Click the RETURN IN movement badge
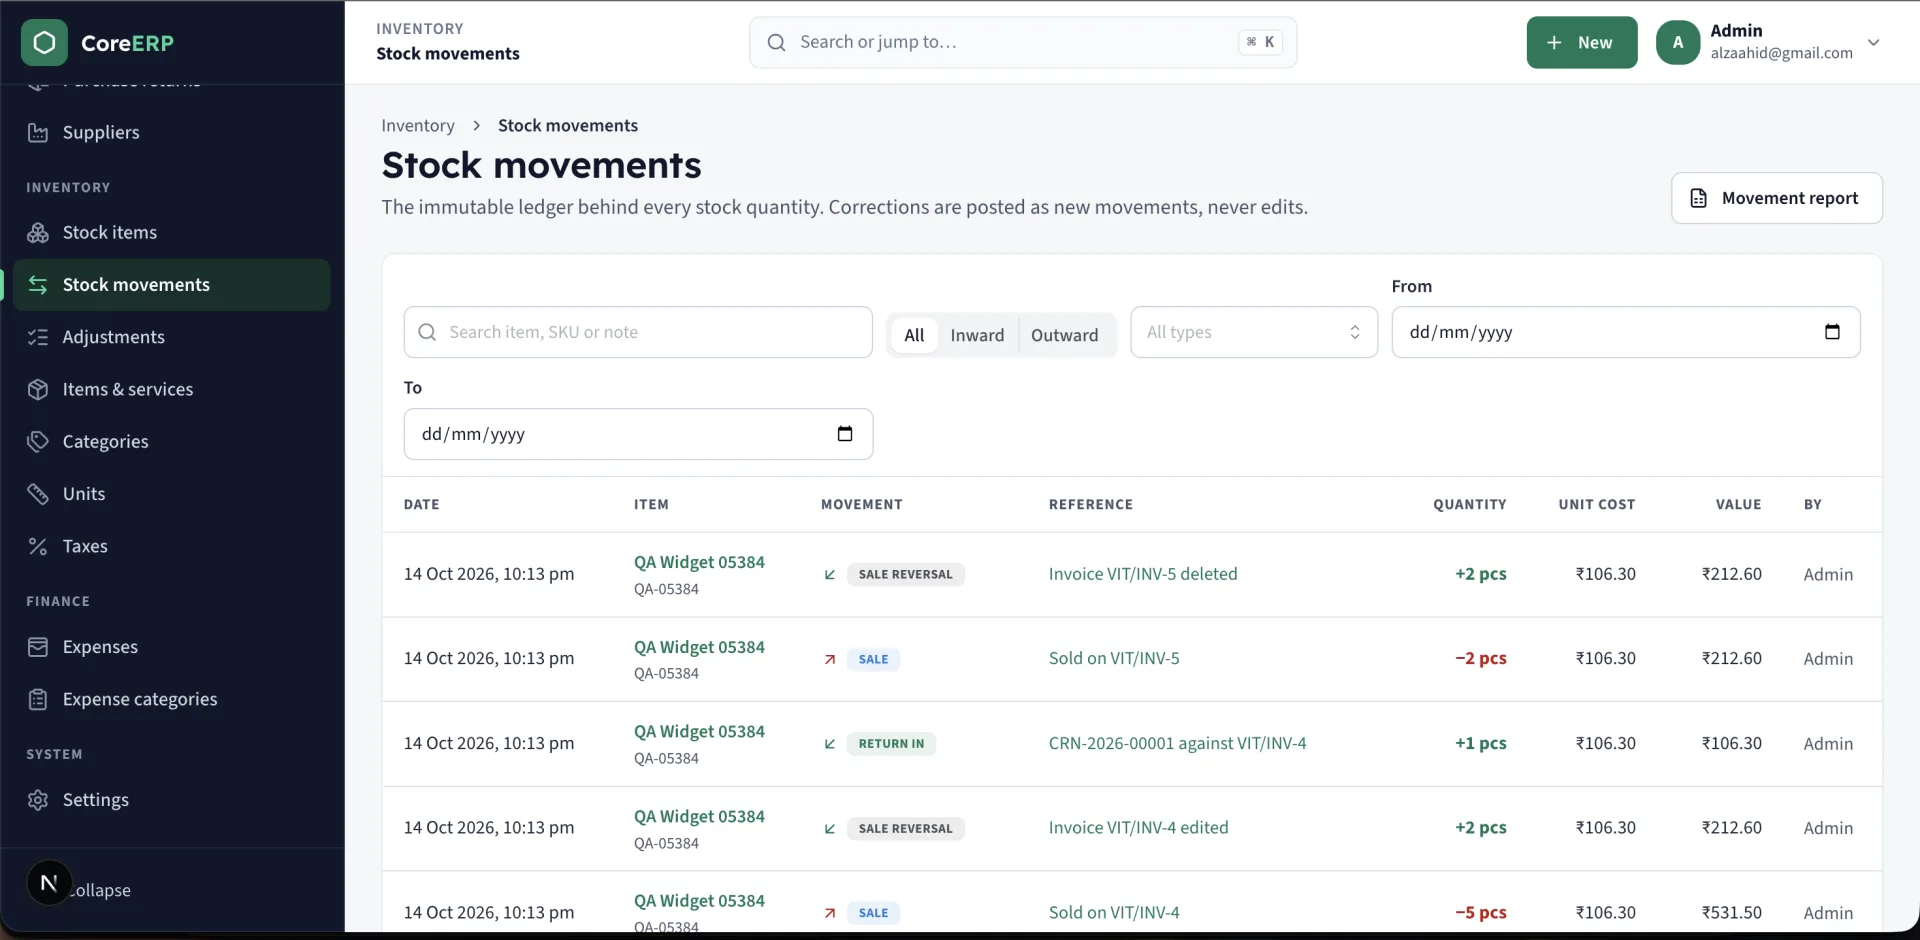 891,743
